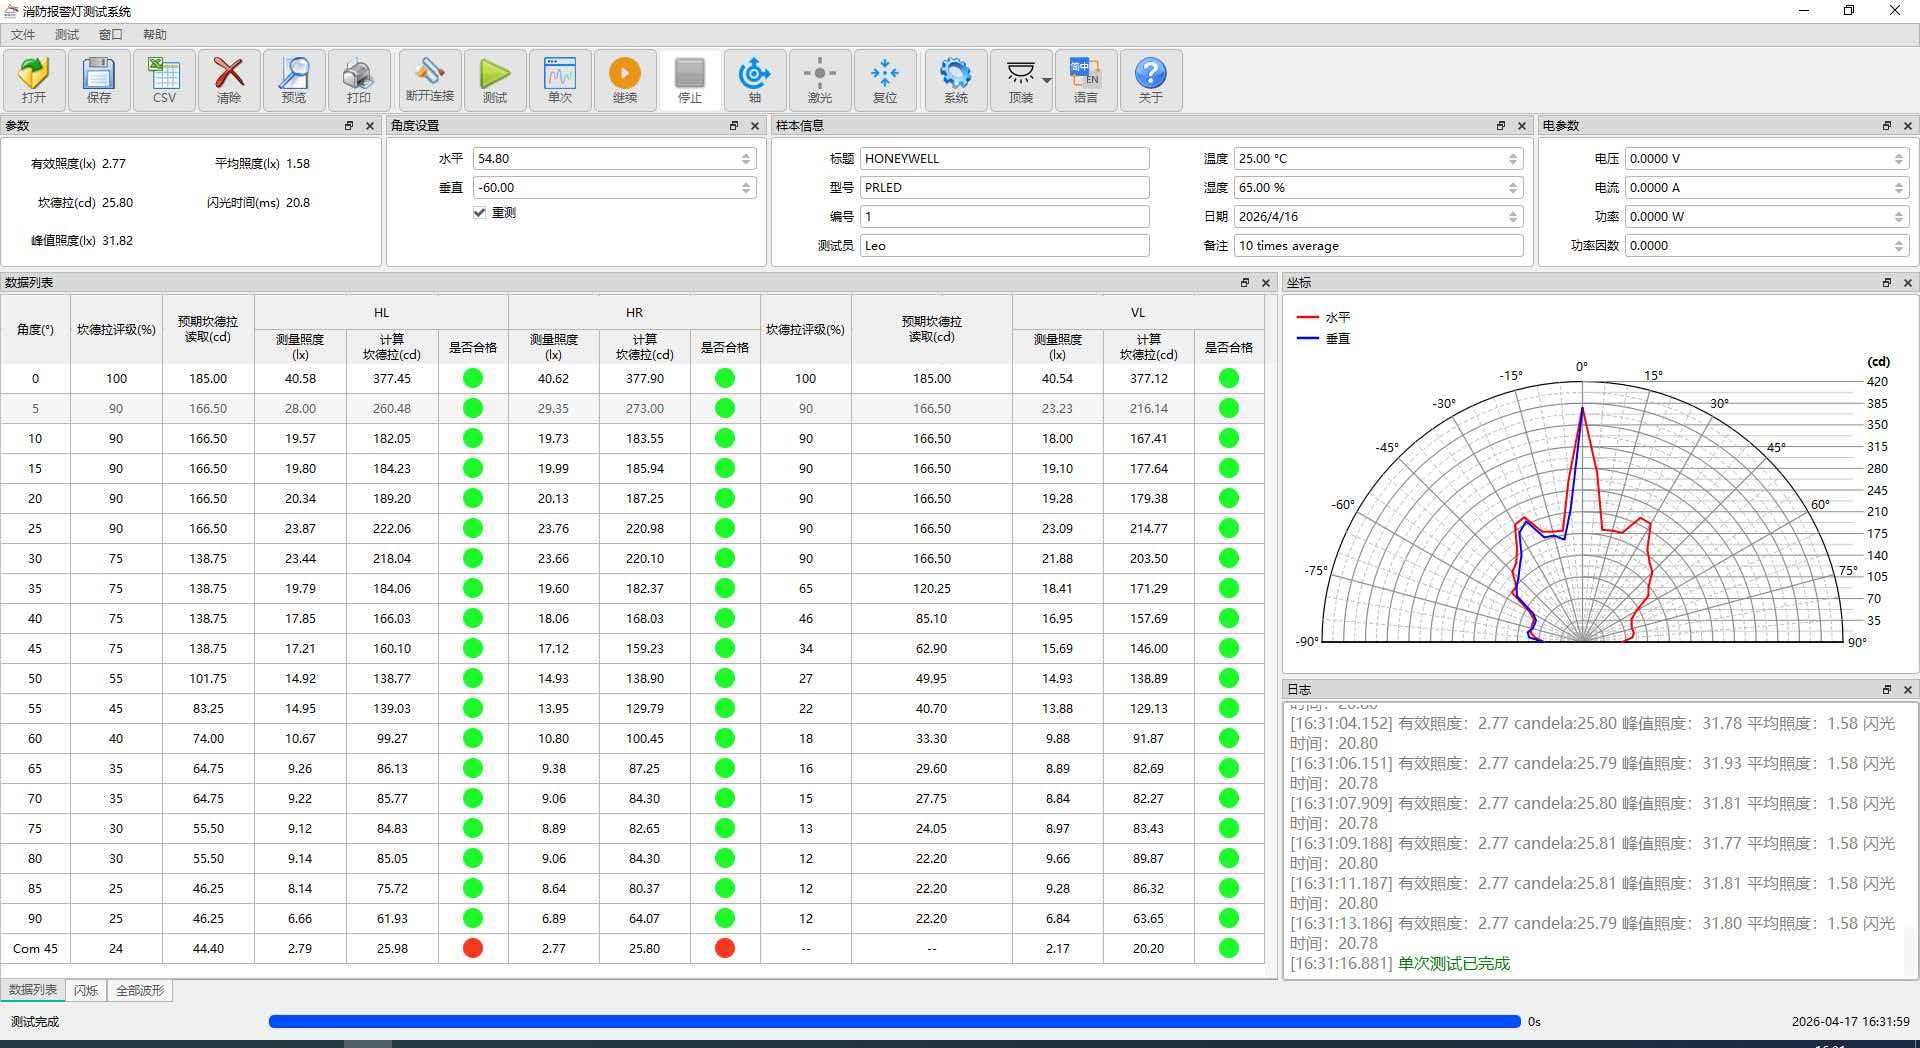This screenshot has height=1048, width=1920.
Task: Switch to the 闪烁 tab
Action: [86, 991]
